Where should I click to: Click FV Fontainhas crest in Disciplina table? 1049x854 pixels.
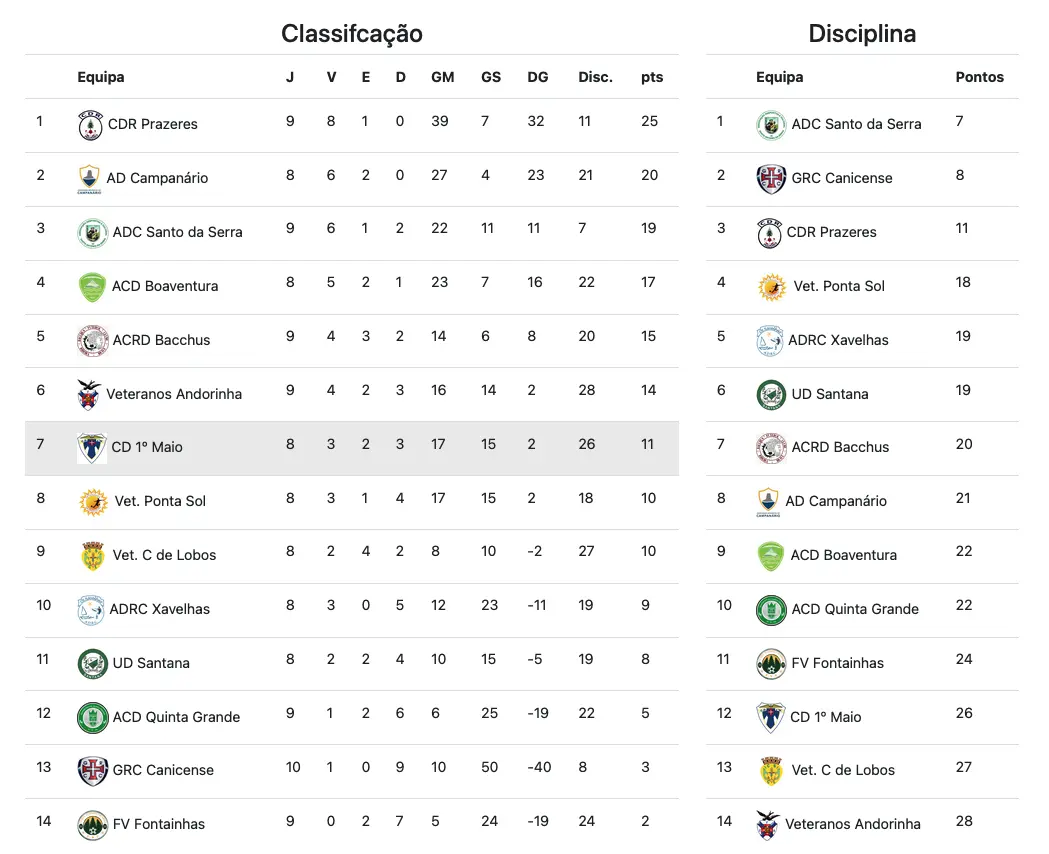tap(771, 664)
